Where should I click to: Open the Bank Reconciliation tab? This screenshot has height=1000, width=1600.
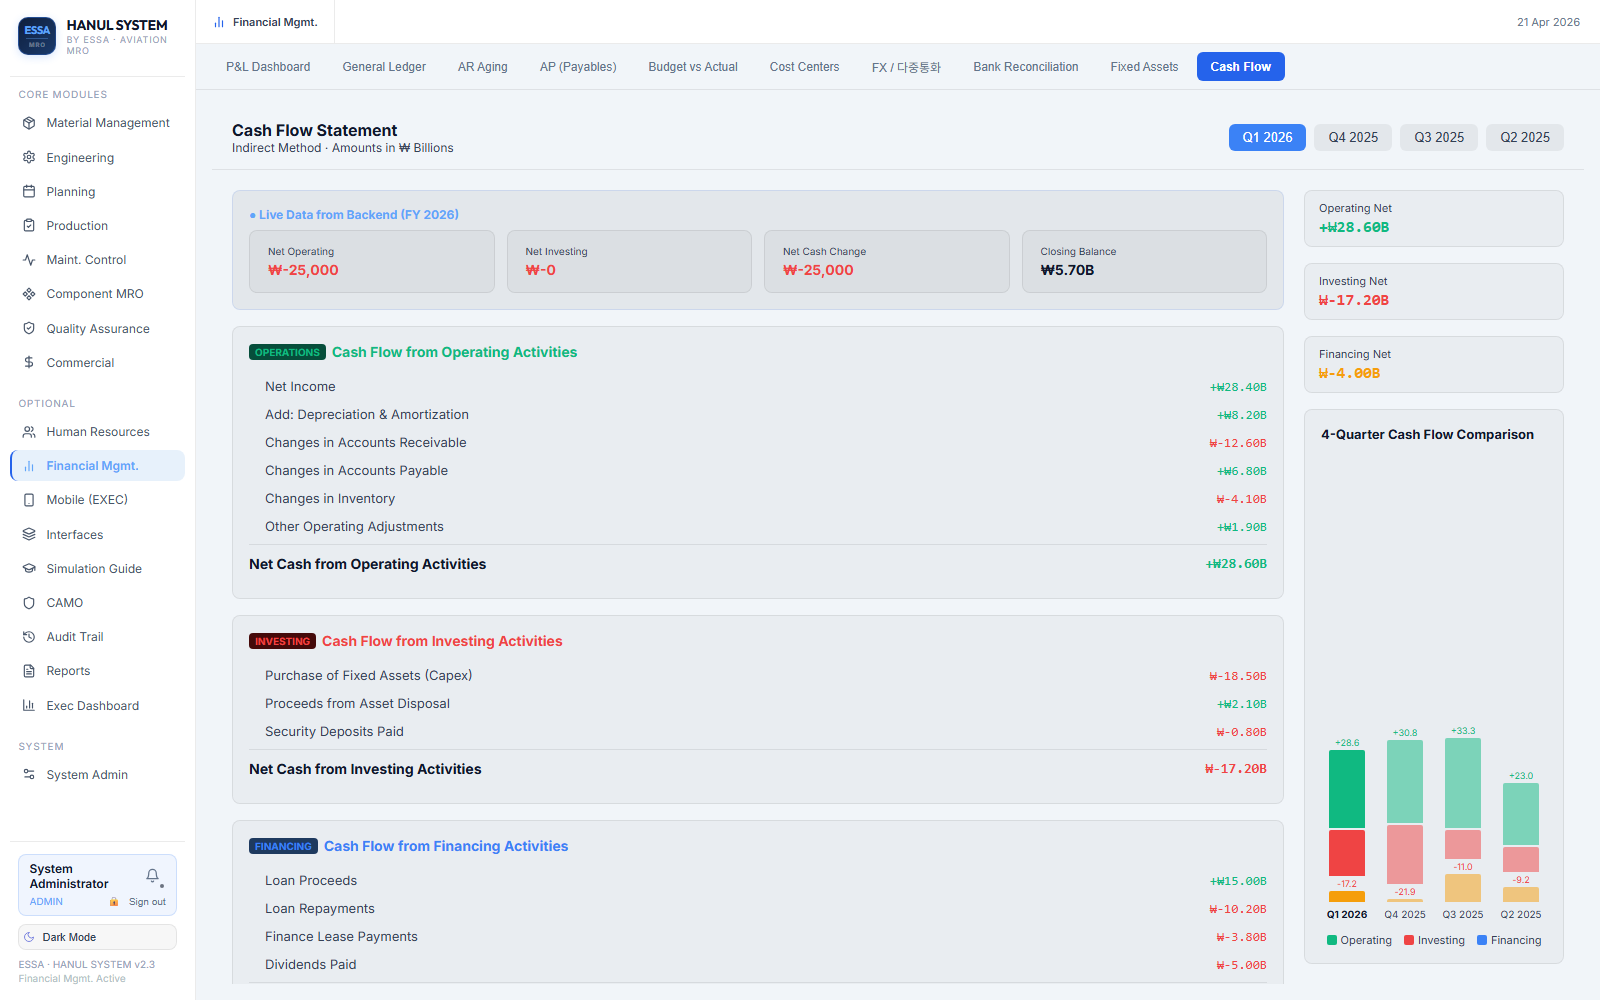[1025, 67]
